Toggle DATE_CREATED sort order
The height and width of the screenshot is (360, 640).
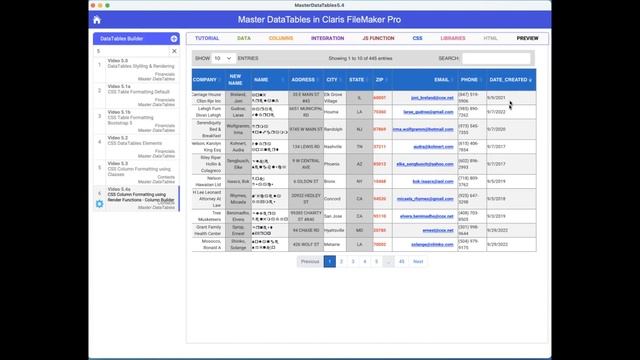point(511,80)
